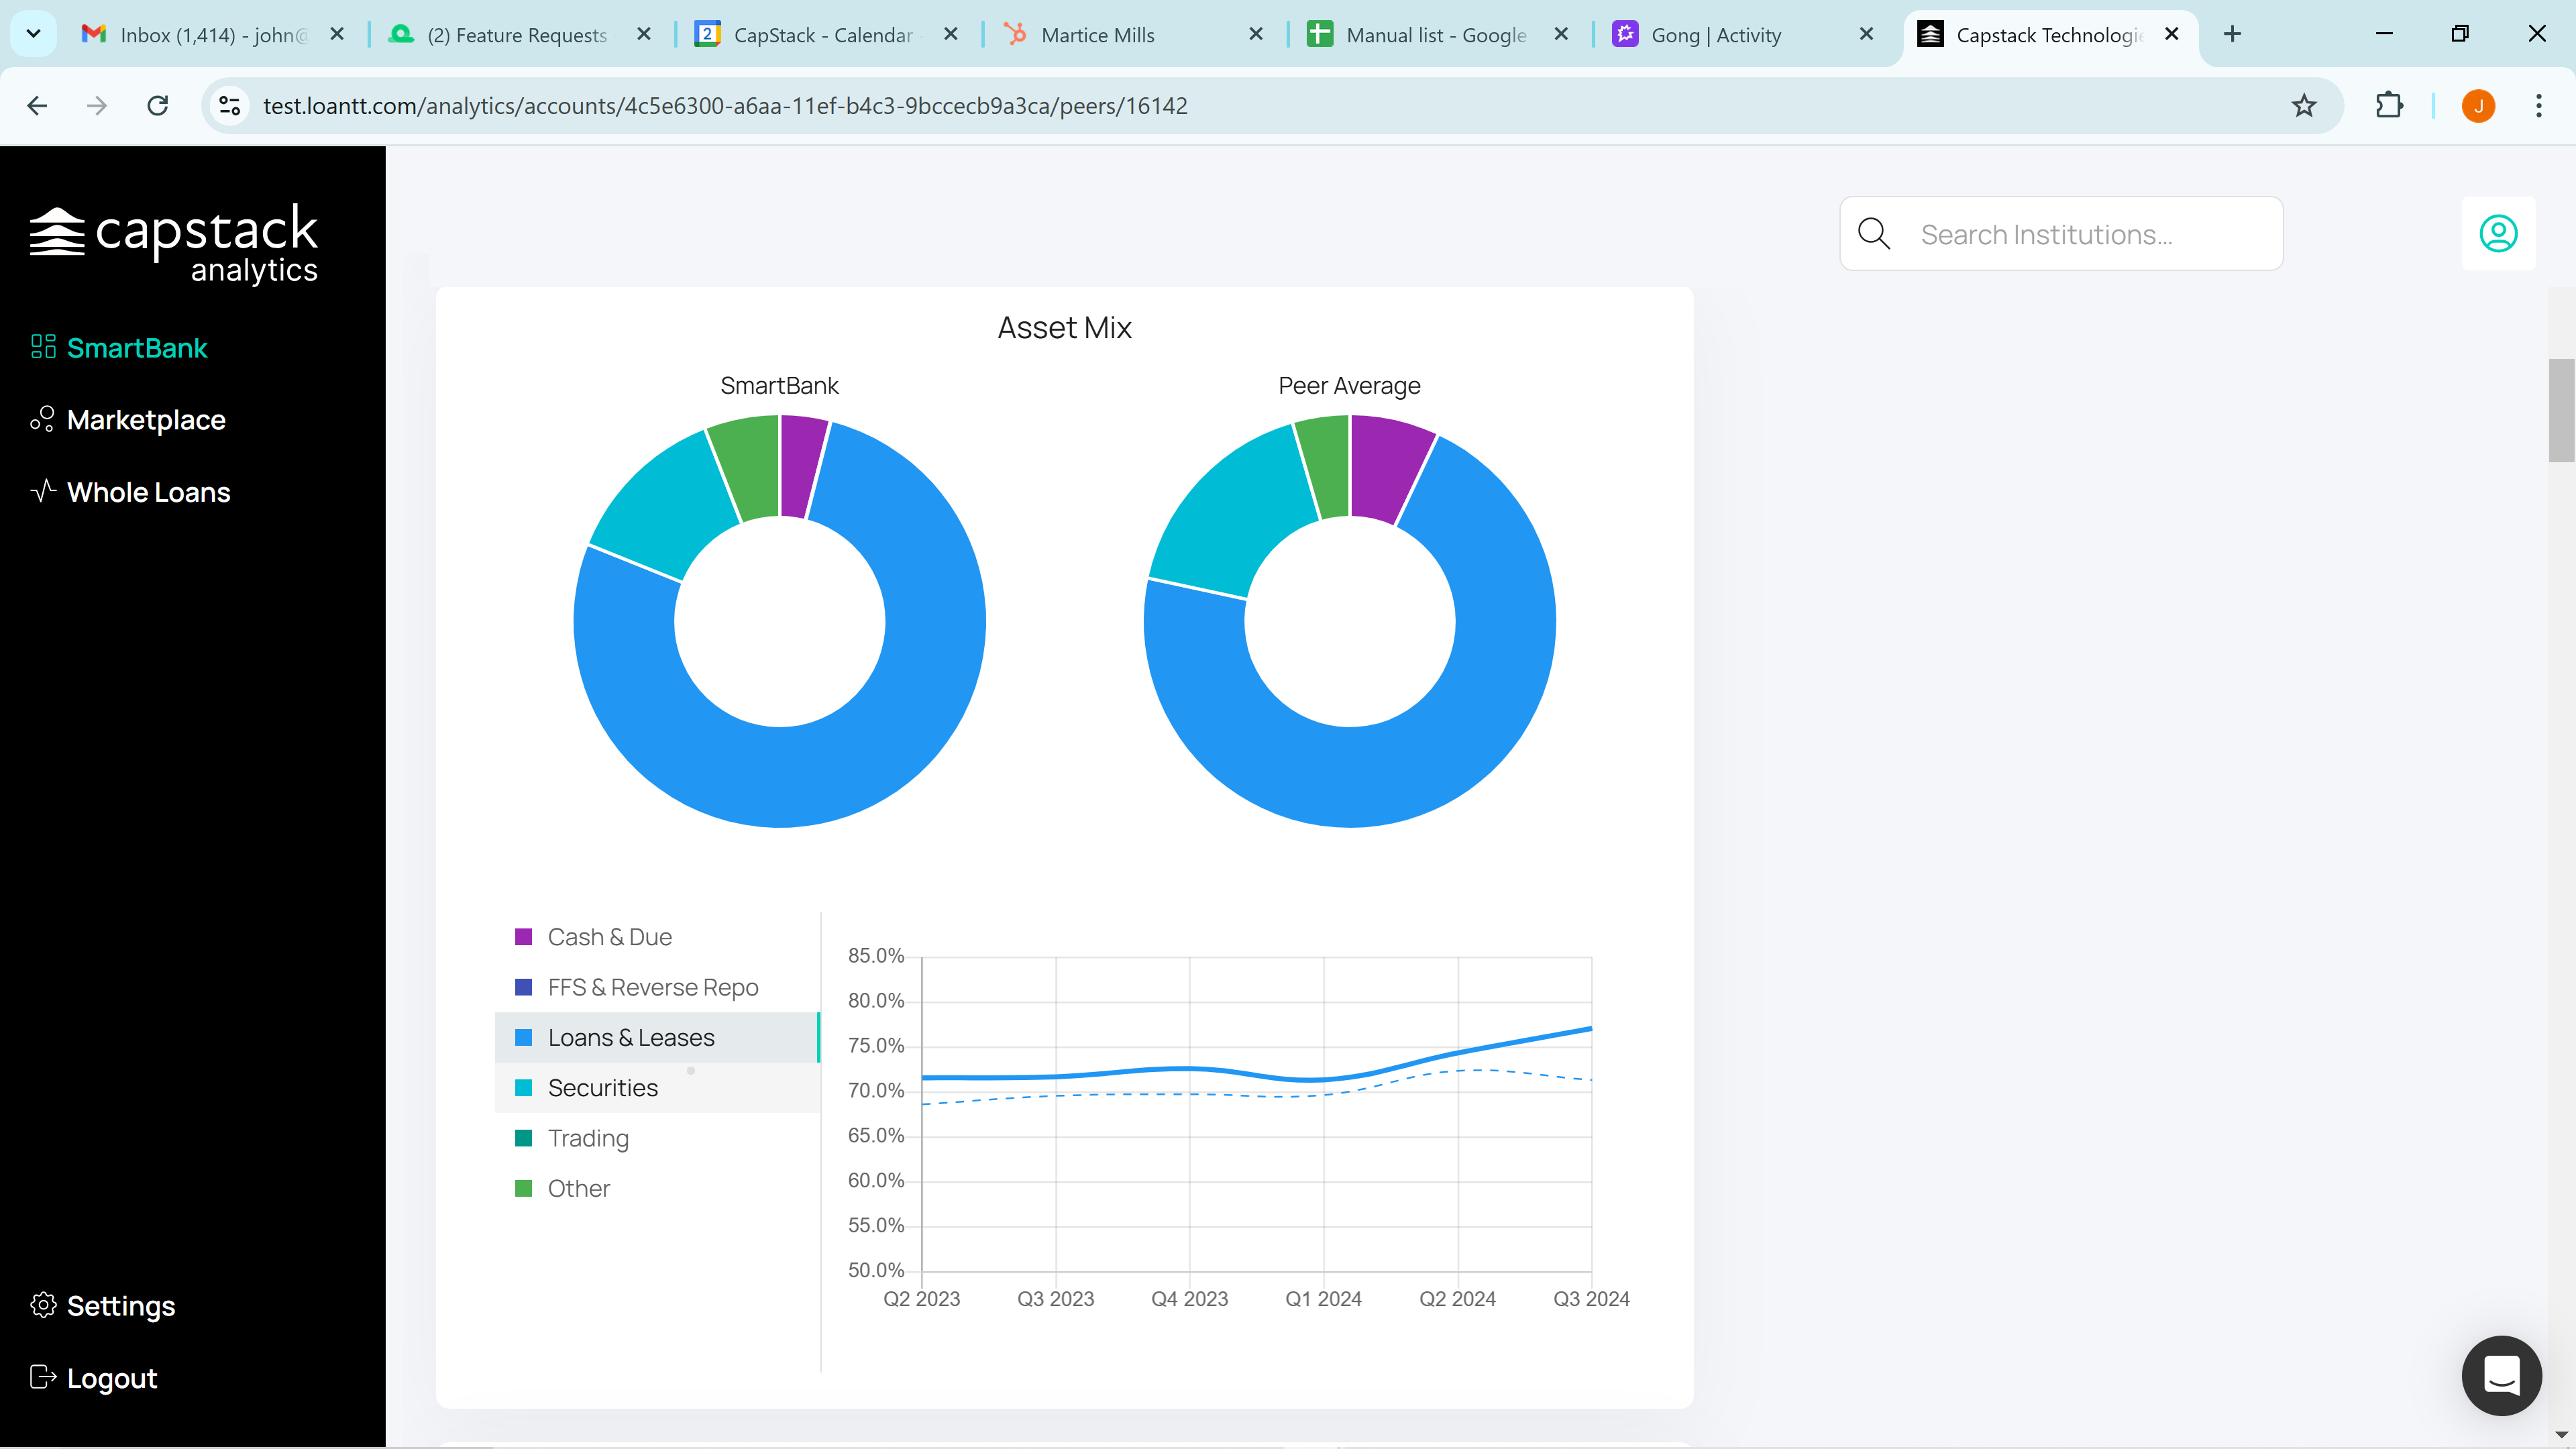Click the Logout door icon
This screenshot has height=1449, width=2576.
(x=43, y=1377)
